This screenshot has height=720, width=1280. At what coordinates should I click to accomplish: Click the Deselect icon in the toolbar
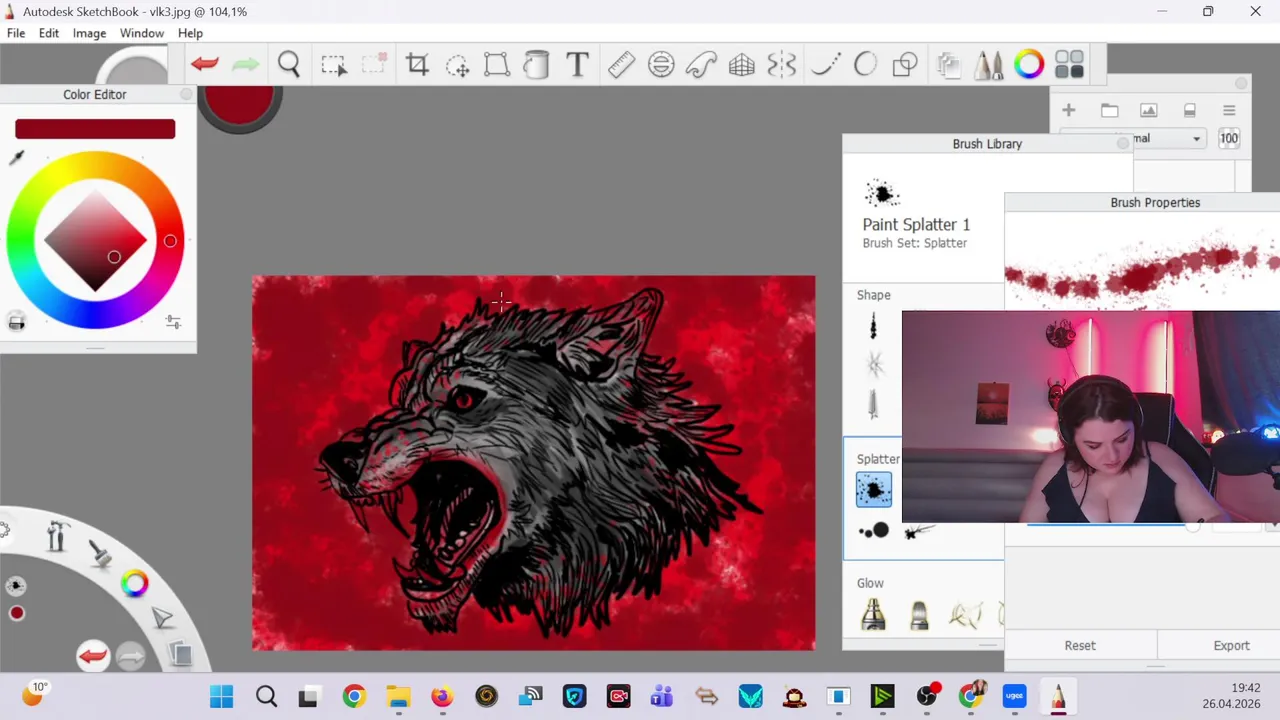[374, 65]
